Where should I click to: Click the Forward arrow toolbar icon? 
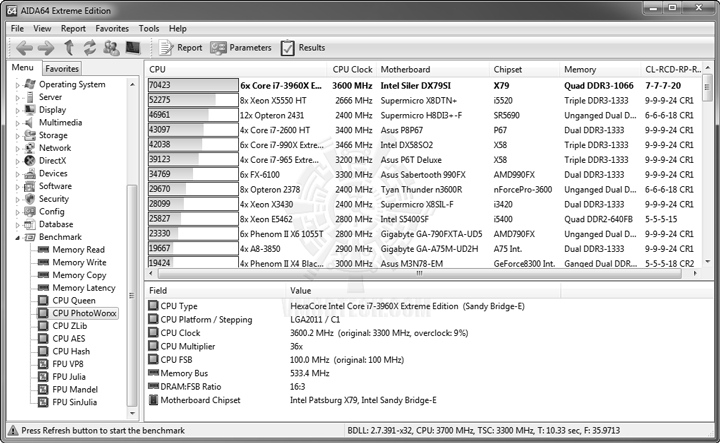point(46,48)
